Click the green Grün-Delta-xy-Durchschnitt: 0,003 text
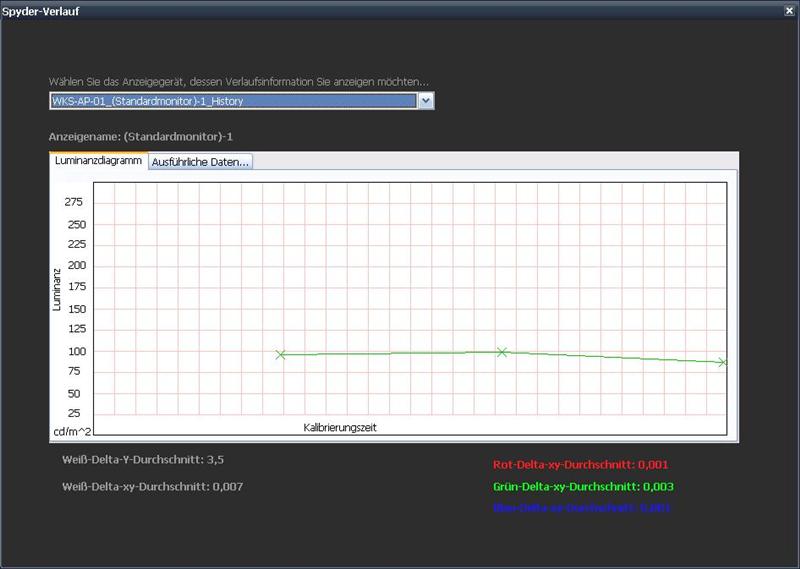Screen dimensions: 800x569 point(583,486)
